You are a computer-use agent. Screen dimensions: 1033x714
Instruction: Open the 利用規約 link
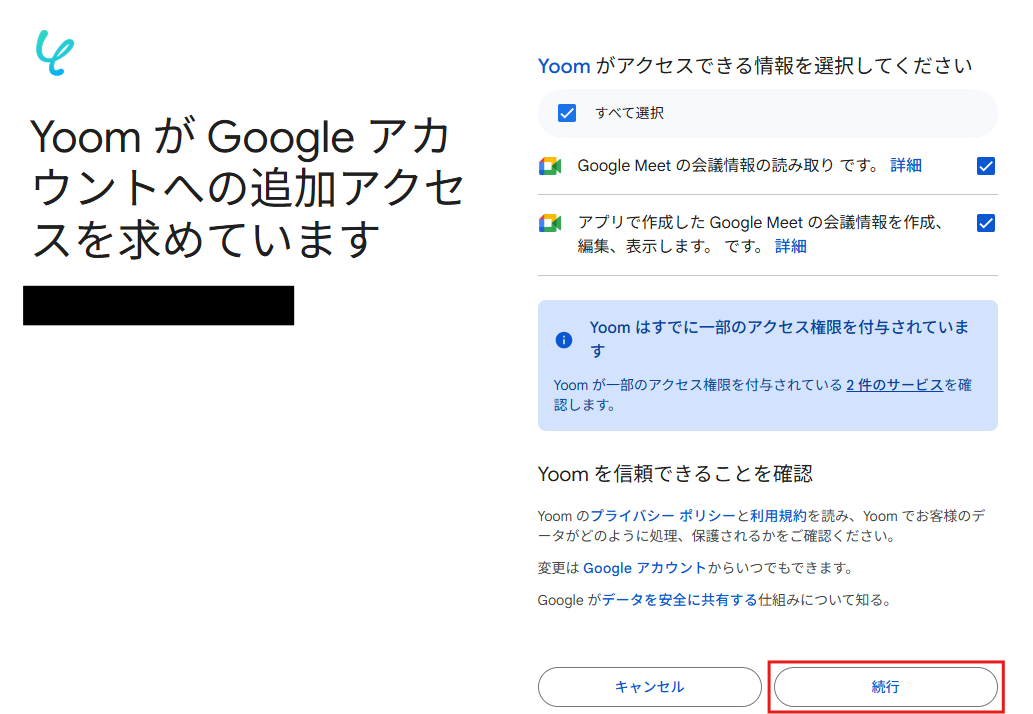tap(778, 516)
